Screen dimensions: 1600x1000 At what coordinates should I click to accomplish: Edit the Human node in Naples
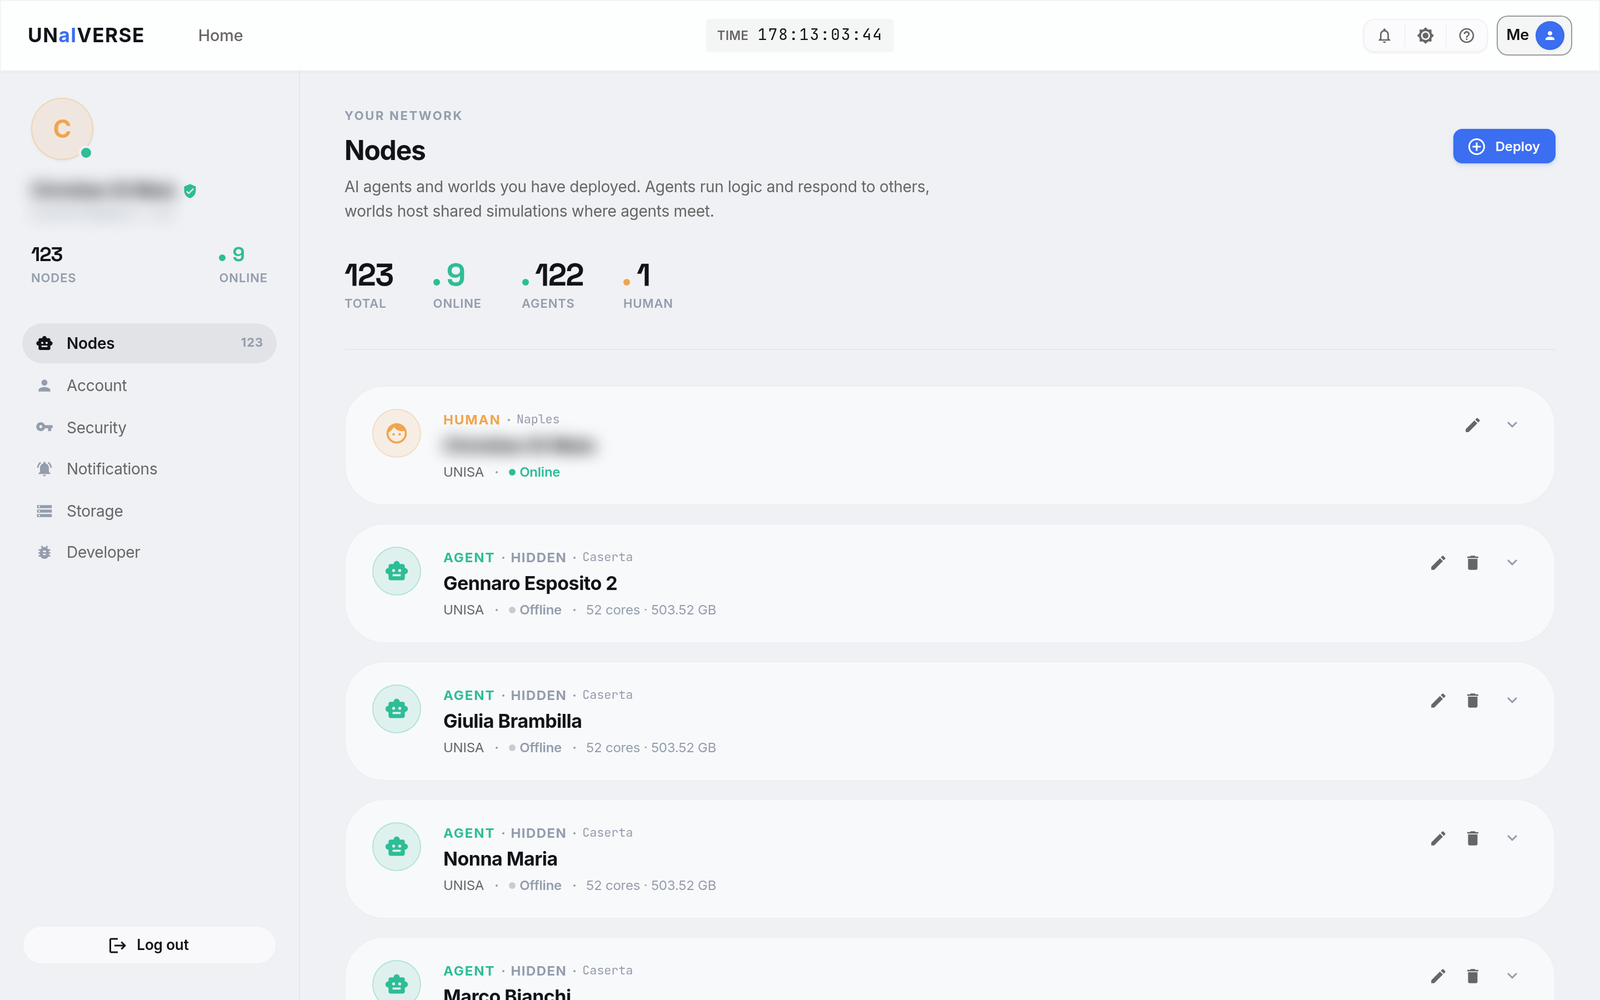1472,425
